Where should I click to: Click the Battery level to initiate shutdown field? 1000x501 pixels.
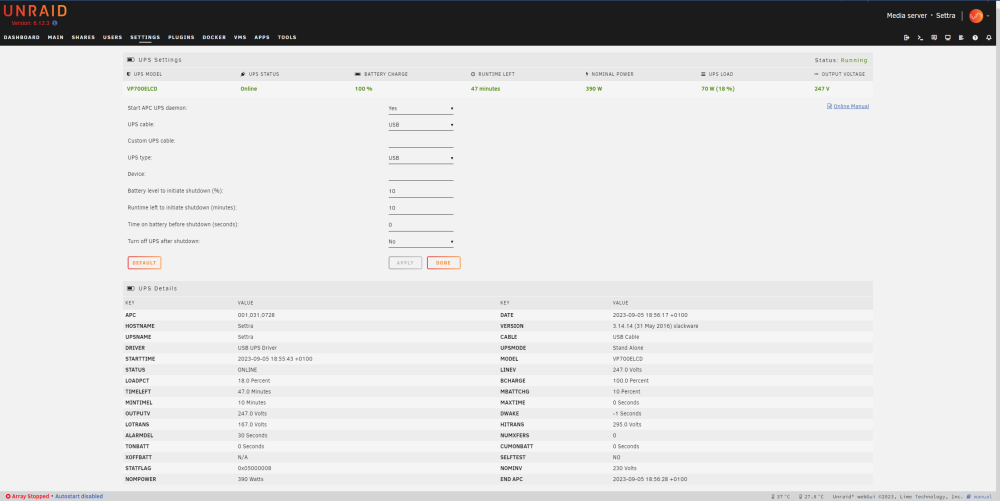click(x=421, y=191)
